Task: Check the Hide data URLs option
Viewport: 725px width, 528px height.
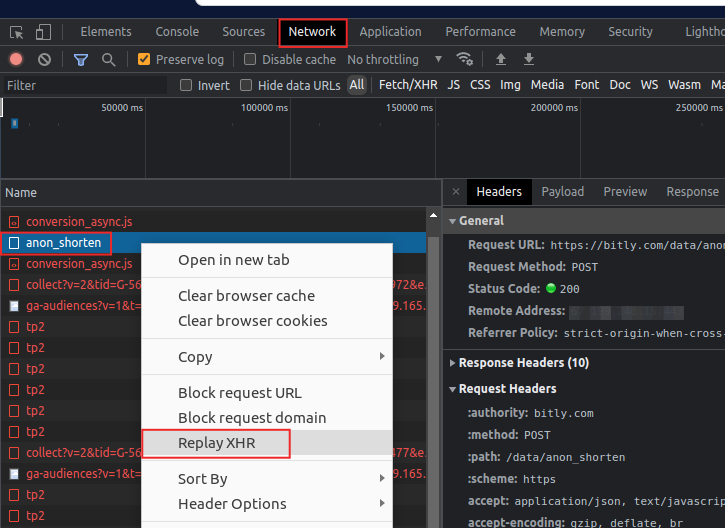Action: tap(247, 86)
